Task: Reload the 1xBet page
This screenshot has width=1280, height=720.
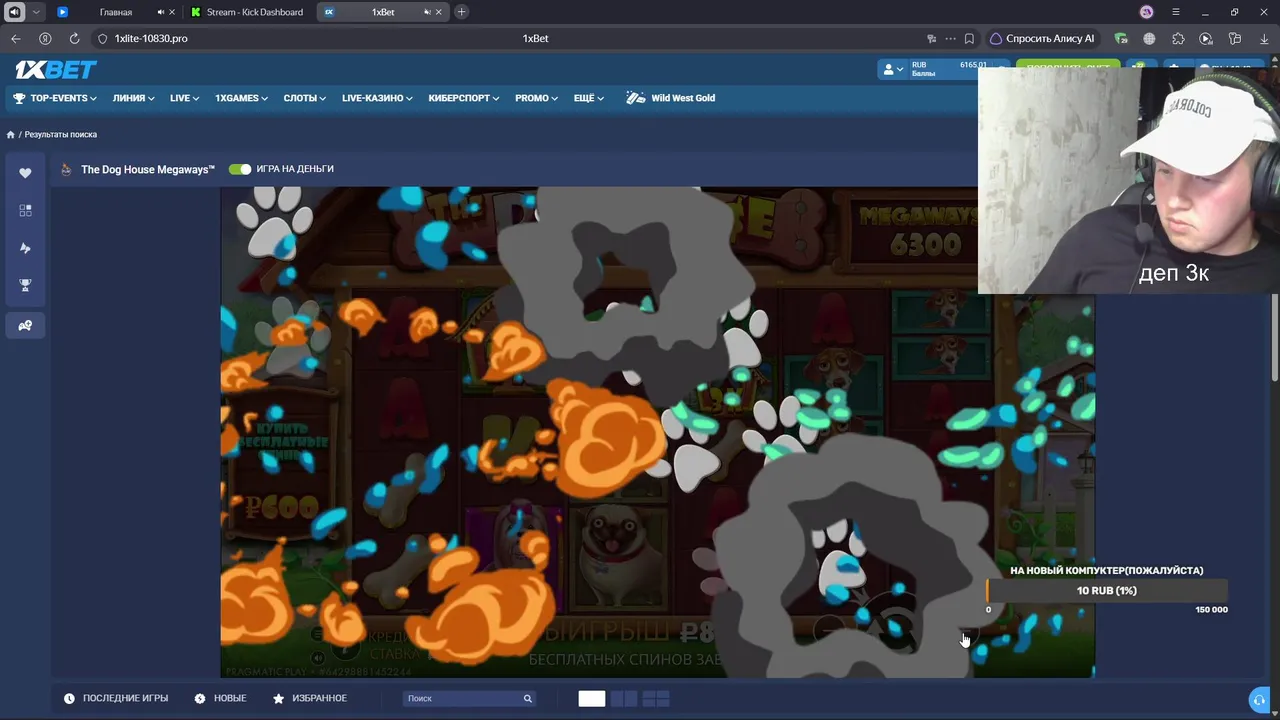Action: pos(74,38)
